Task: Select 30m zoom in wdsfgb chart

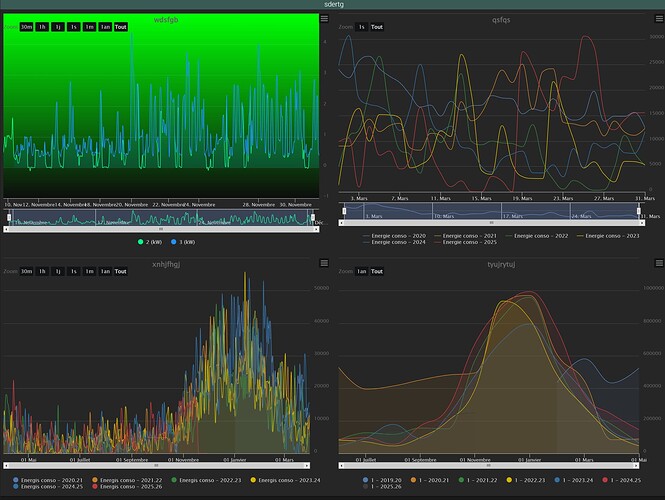Action: (26, 27)
